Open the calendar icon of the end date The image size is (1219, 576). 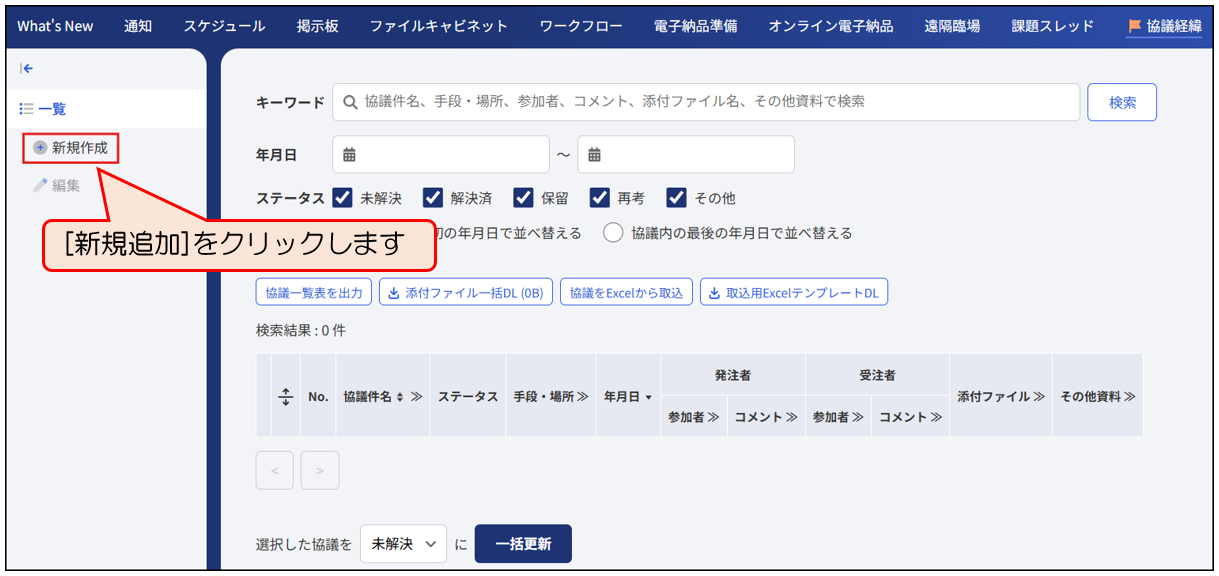(594, 155)
